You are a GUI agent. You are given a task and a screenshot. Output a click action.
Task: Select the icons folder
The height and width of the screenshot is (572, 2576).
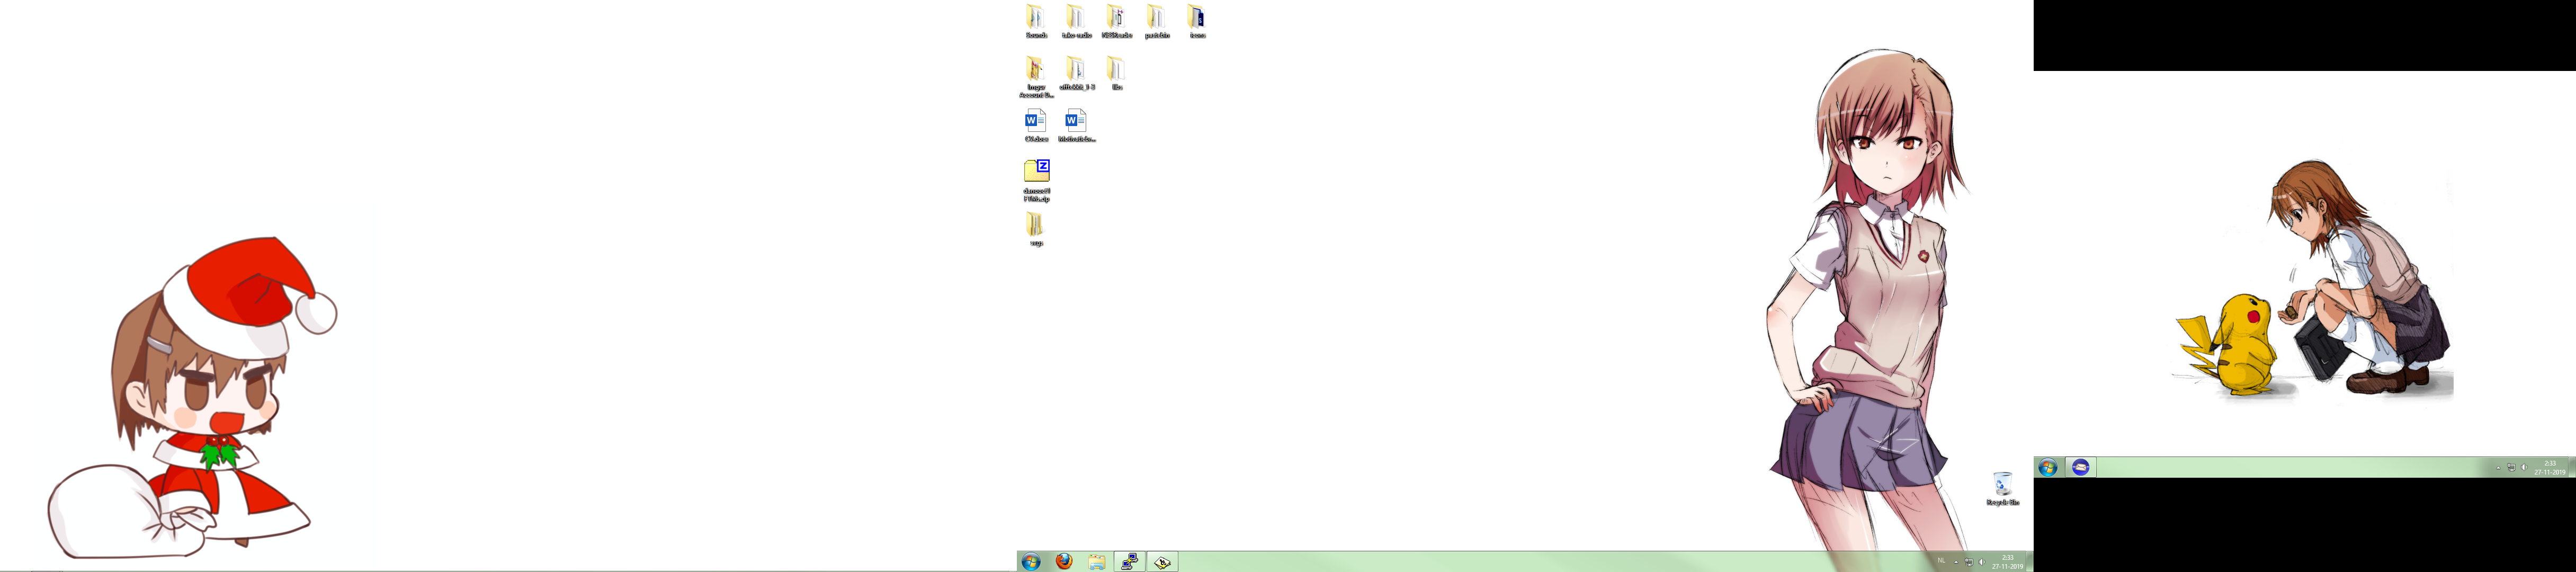point(1196,19)
